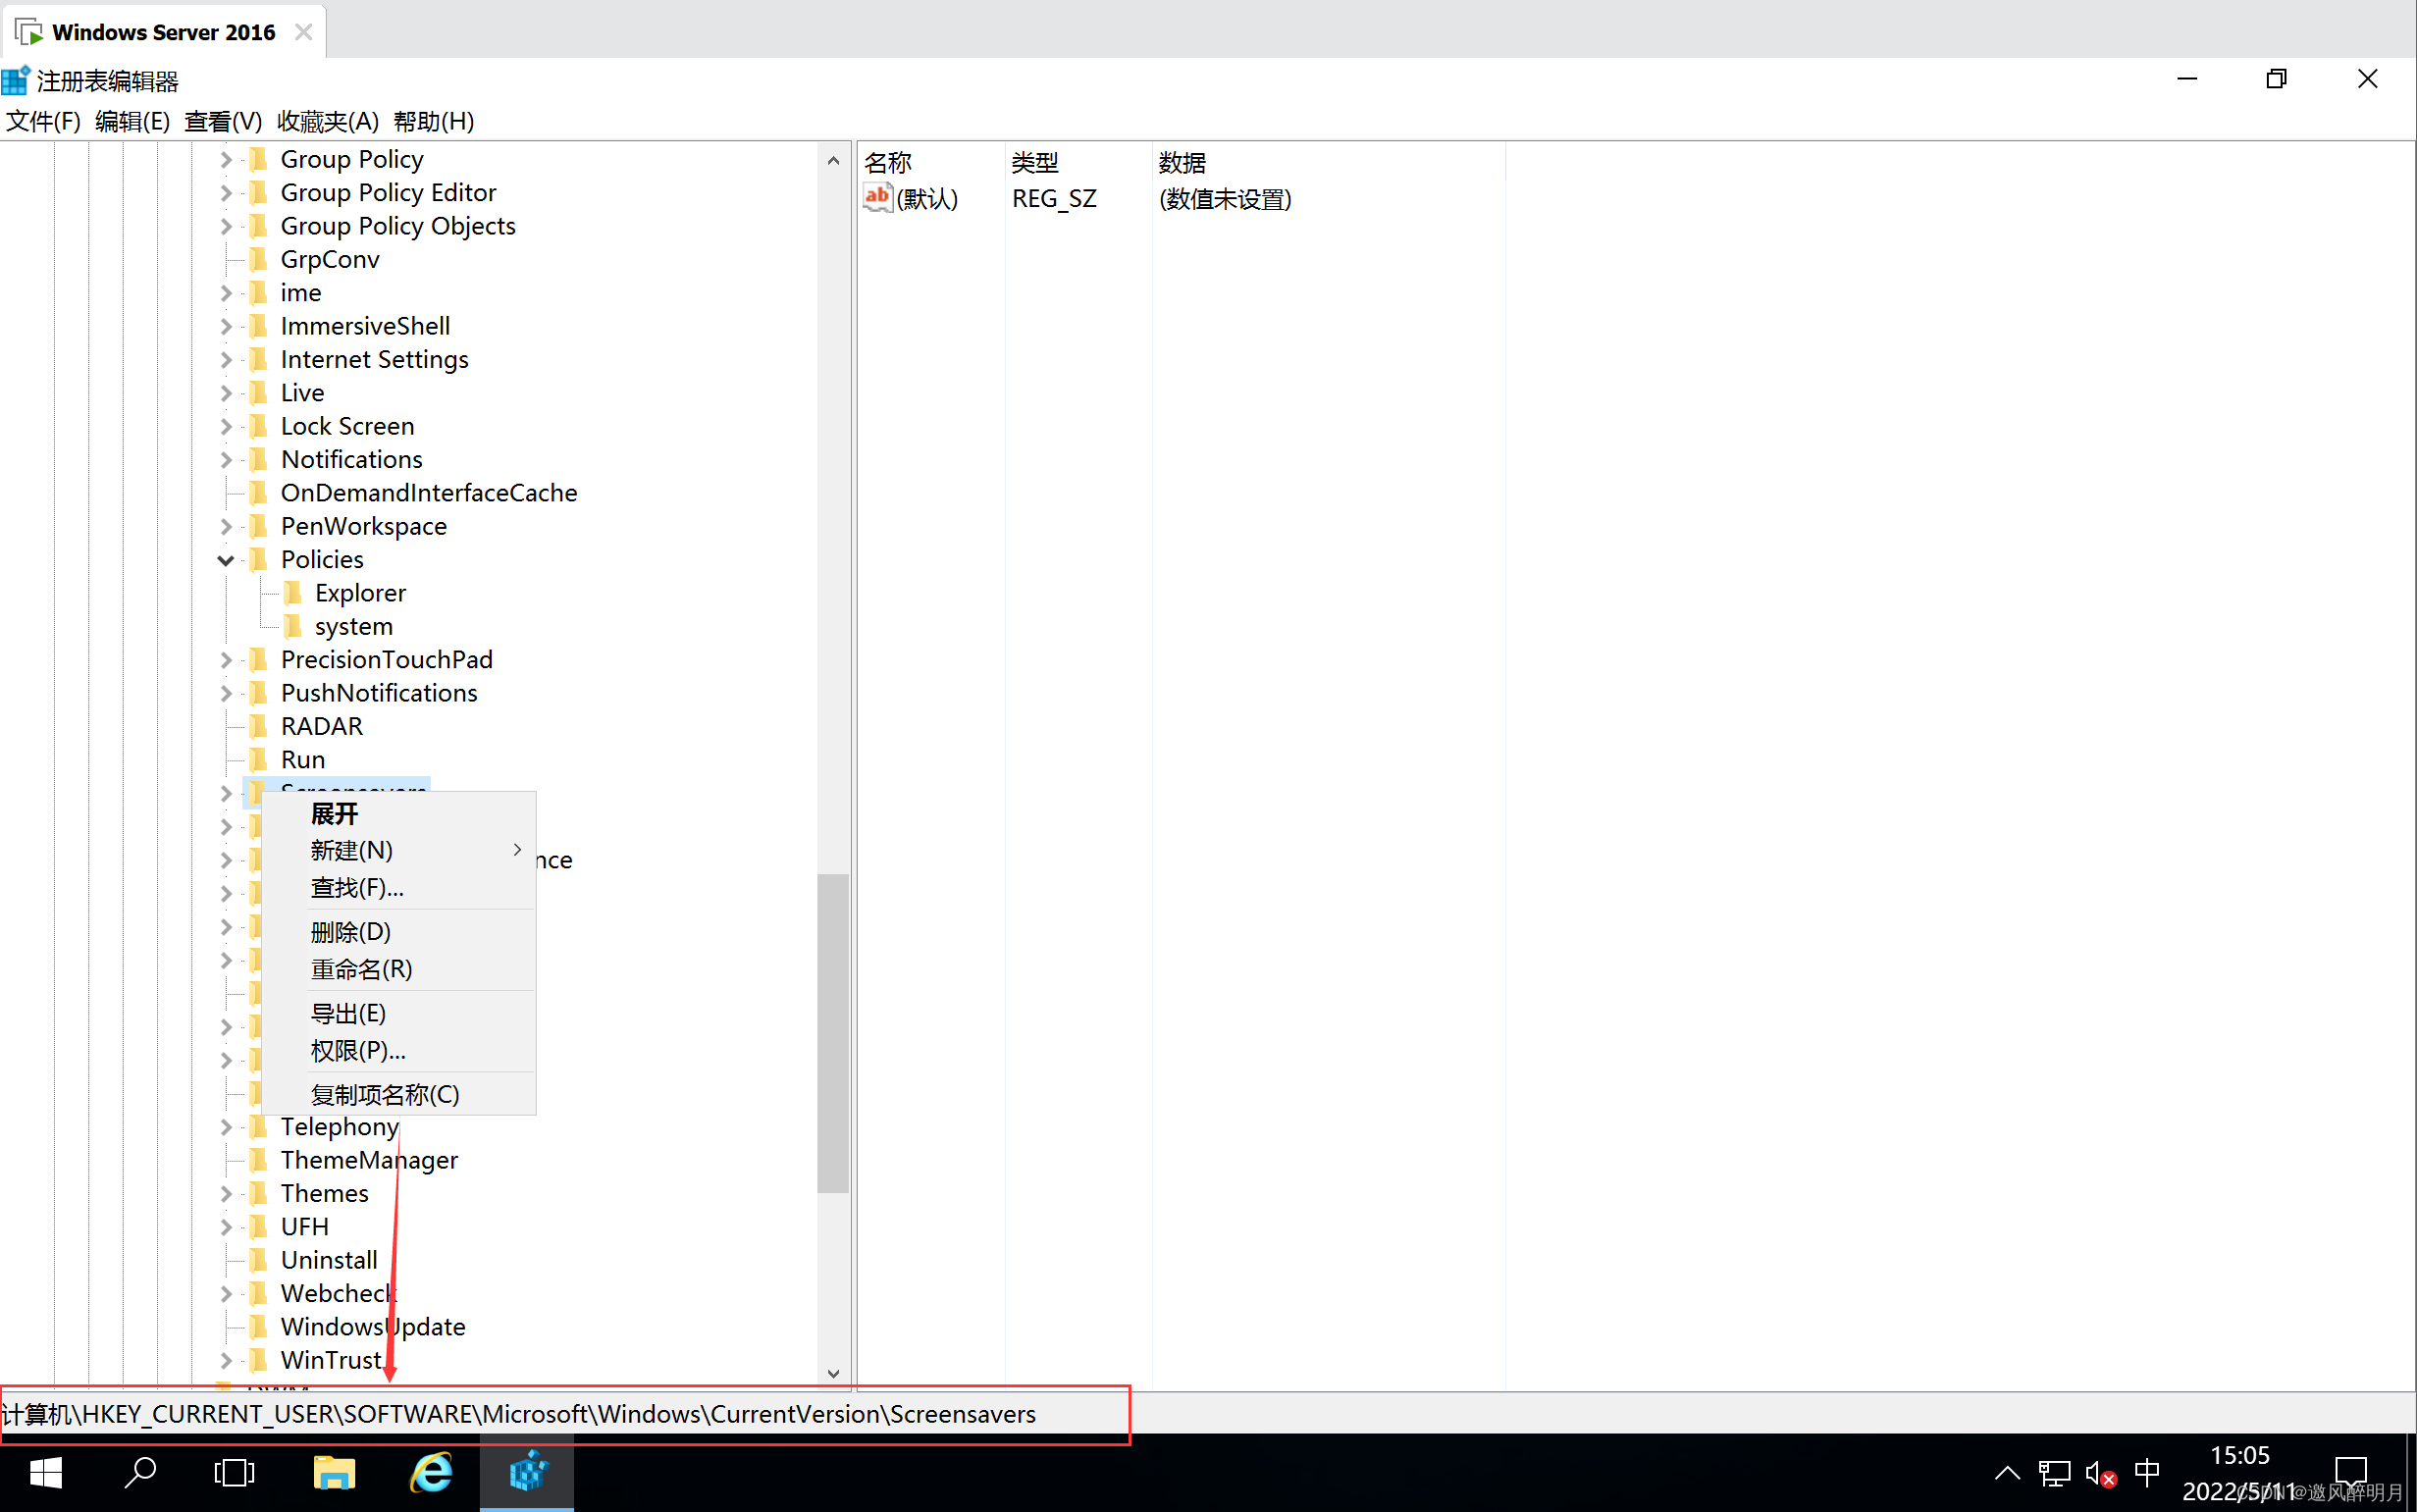Open the 查看(V) menu
2417x1512 pixels.
click(x=223, y=121)
